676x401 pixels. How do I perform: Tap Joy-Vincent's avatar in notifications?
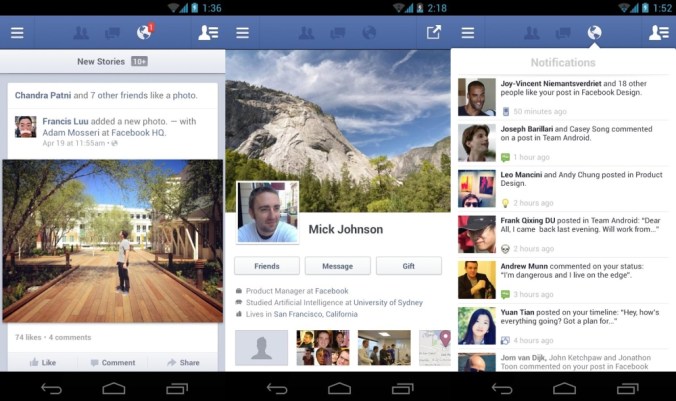(x=477, y=97)
